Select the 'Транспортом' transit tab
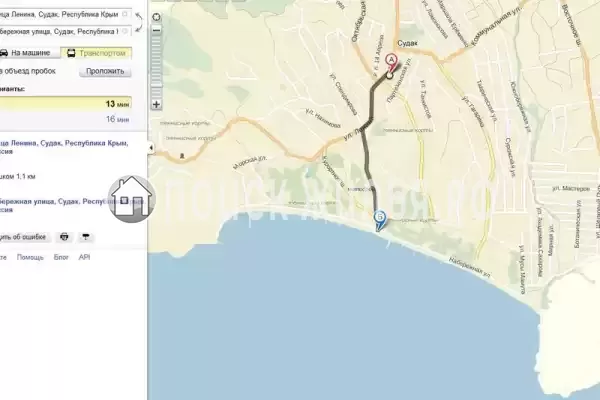This screenshot has height=400, width=600. coord(97,51)
